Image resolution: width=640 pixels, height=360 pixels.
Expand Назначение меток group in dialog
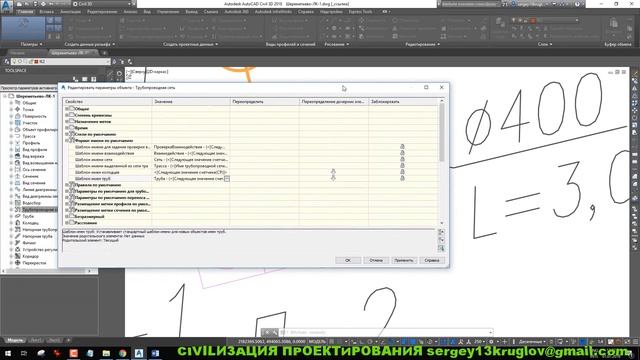point(67,122)
